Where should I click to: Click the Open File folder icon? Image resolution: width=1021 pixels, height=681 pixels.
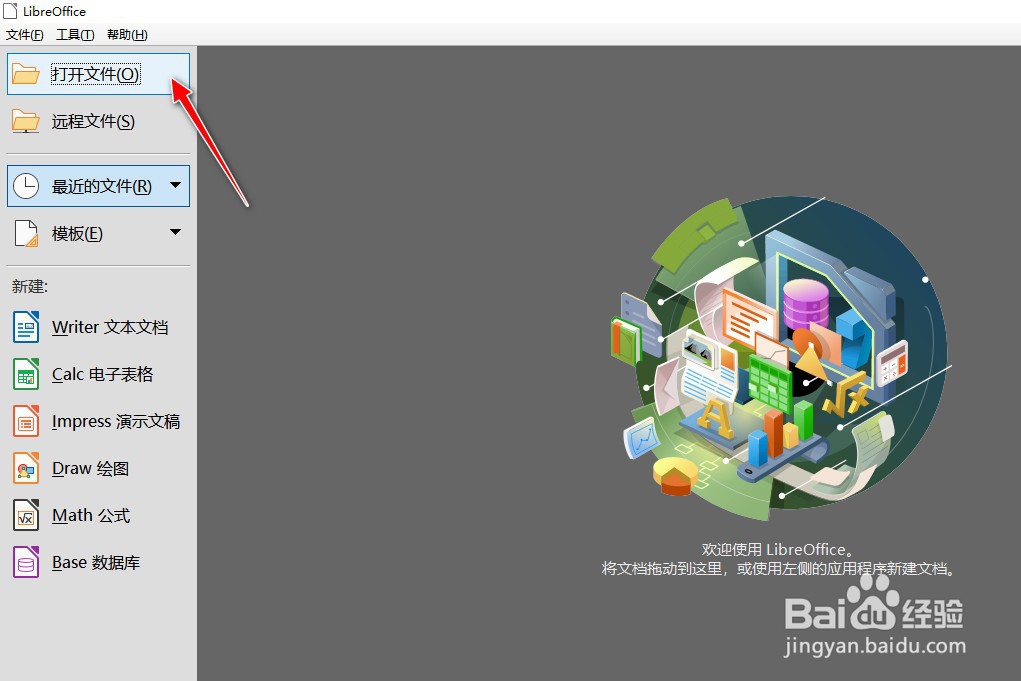(x=26, y=74)
